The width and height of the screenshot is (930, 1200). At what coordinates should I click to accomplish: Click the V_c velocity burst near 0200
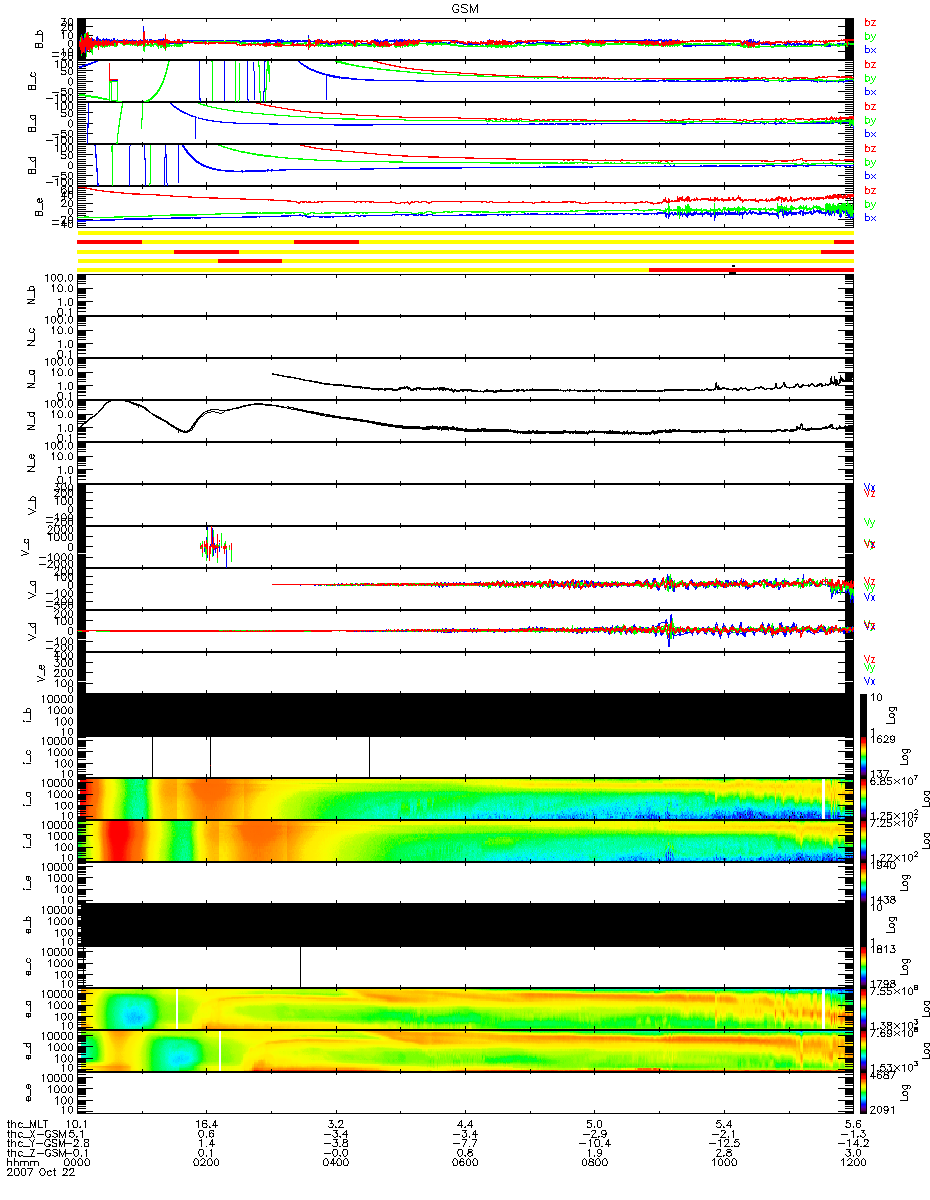click(x=215, y=546)
